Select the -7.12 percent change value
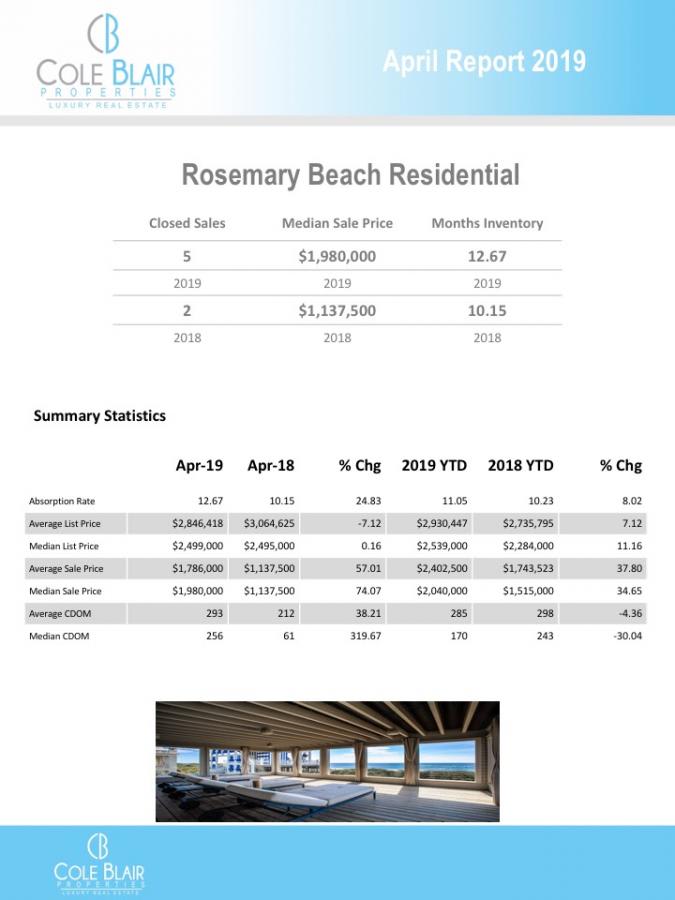Screen dimensions: 675x900 click(371, 523)
